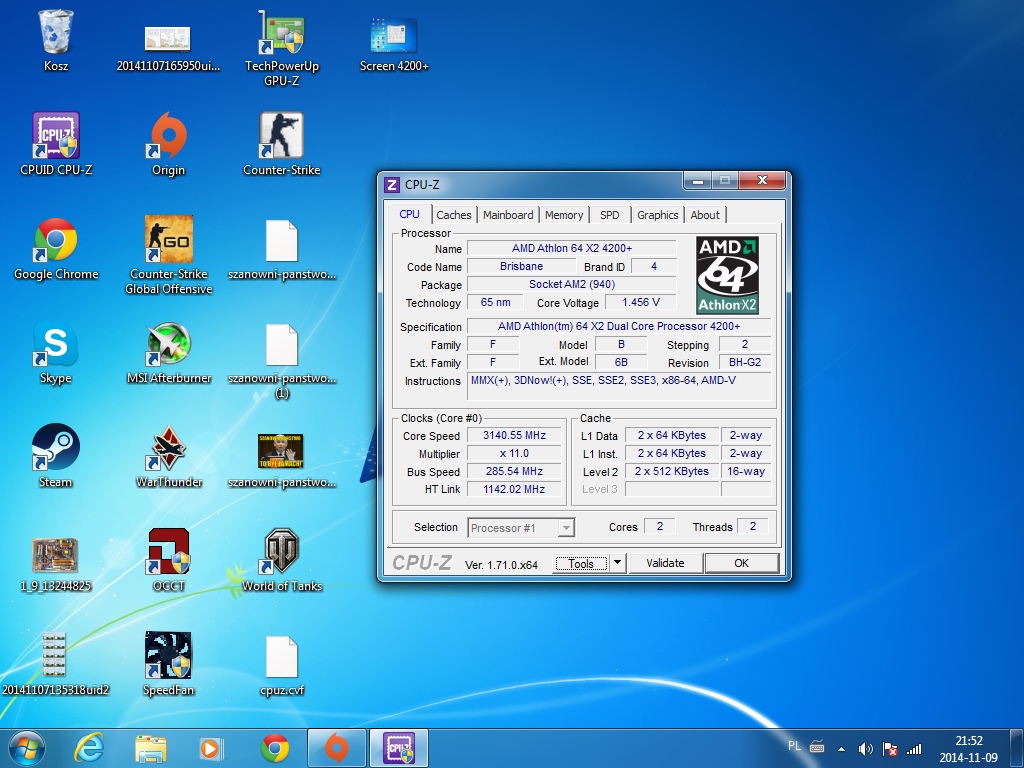
Task: Click the Code Name value Brisbane
Action: point(521,266)
